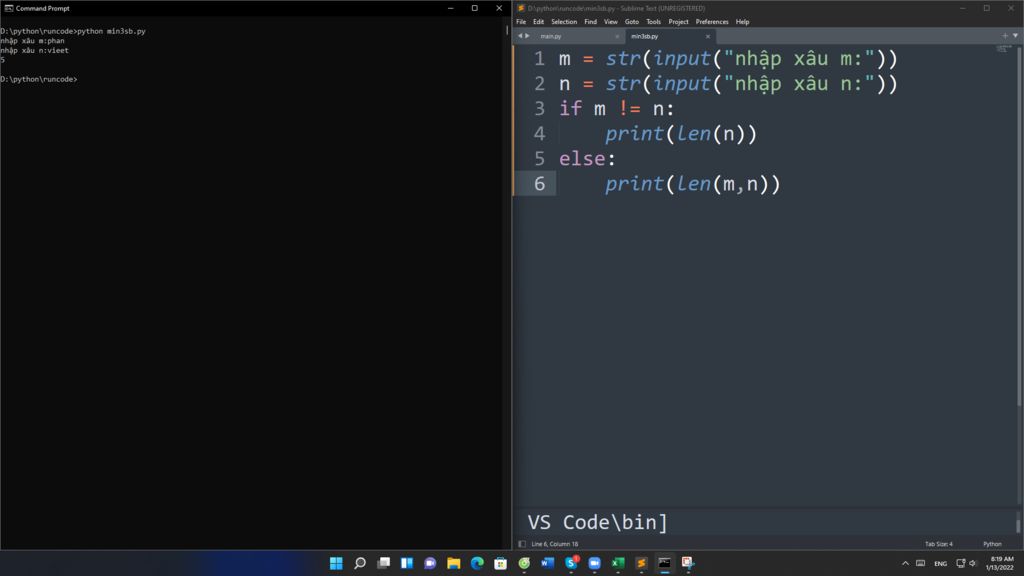The image size is (1024, 576).
Task: Open the green Coc Coc browser icon
Action: [x=524, y=563]
